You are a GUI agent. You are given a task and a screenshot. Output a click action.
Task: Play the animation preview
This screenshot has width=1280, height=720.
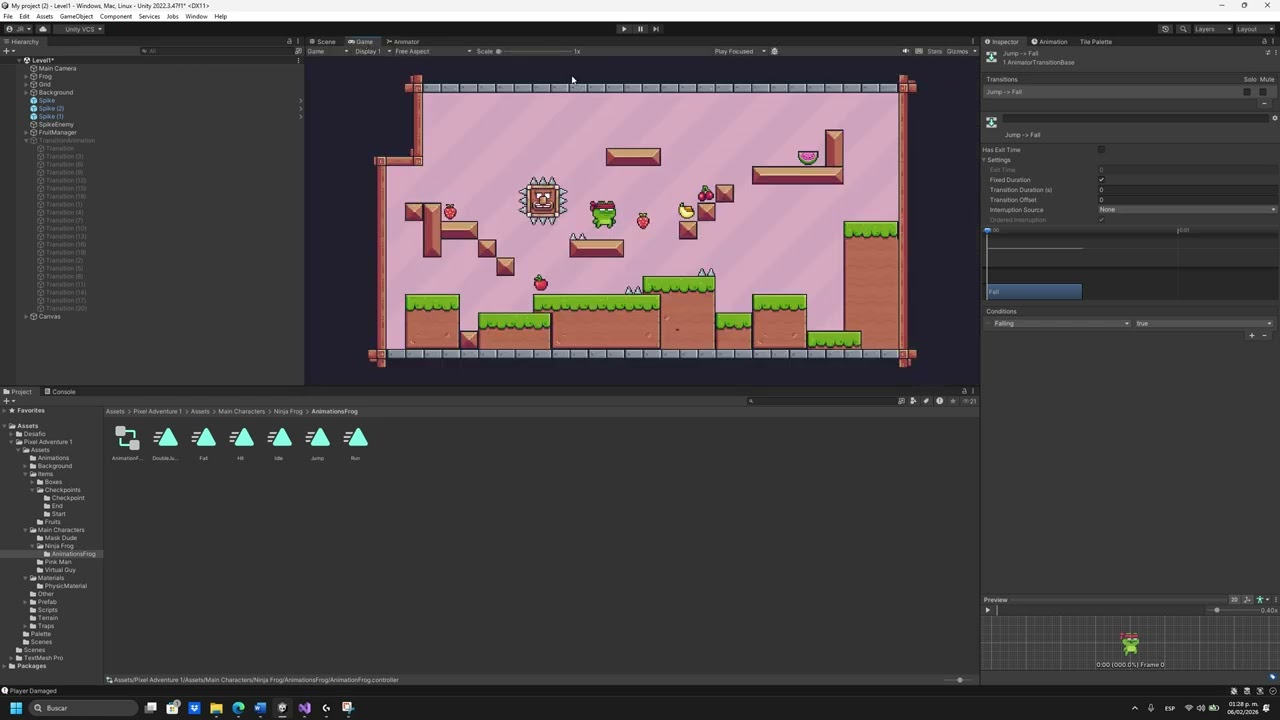point(988,610)
